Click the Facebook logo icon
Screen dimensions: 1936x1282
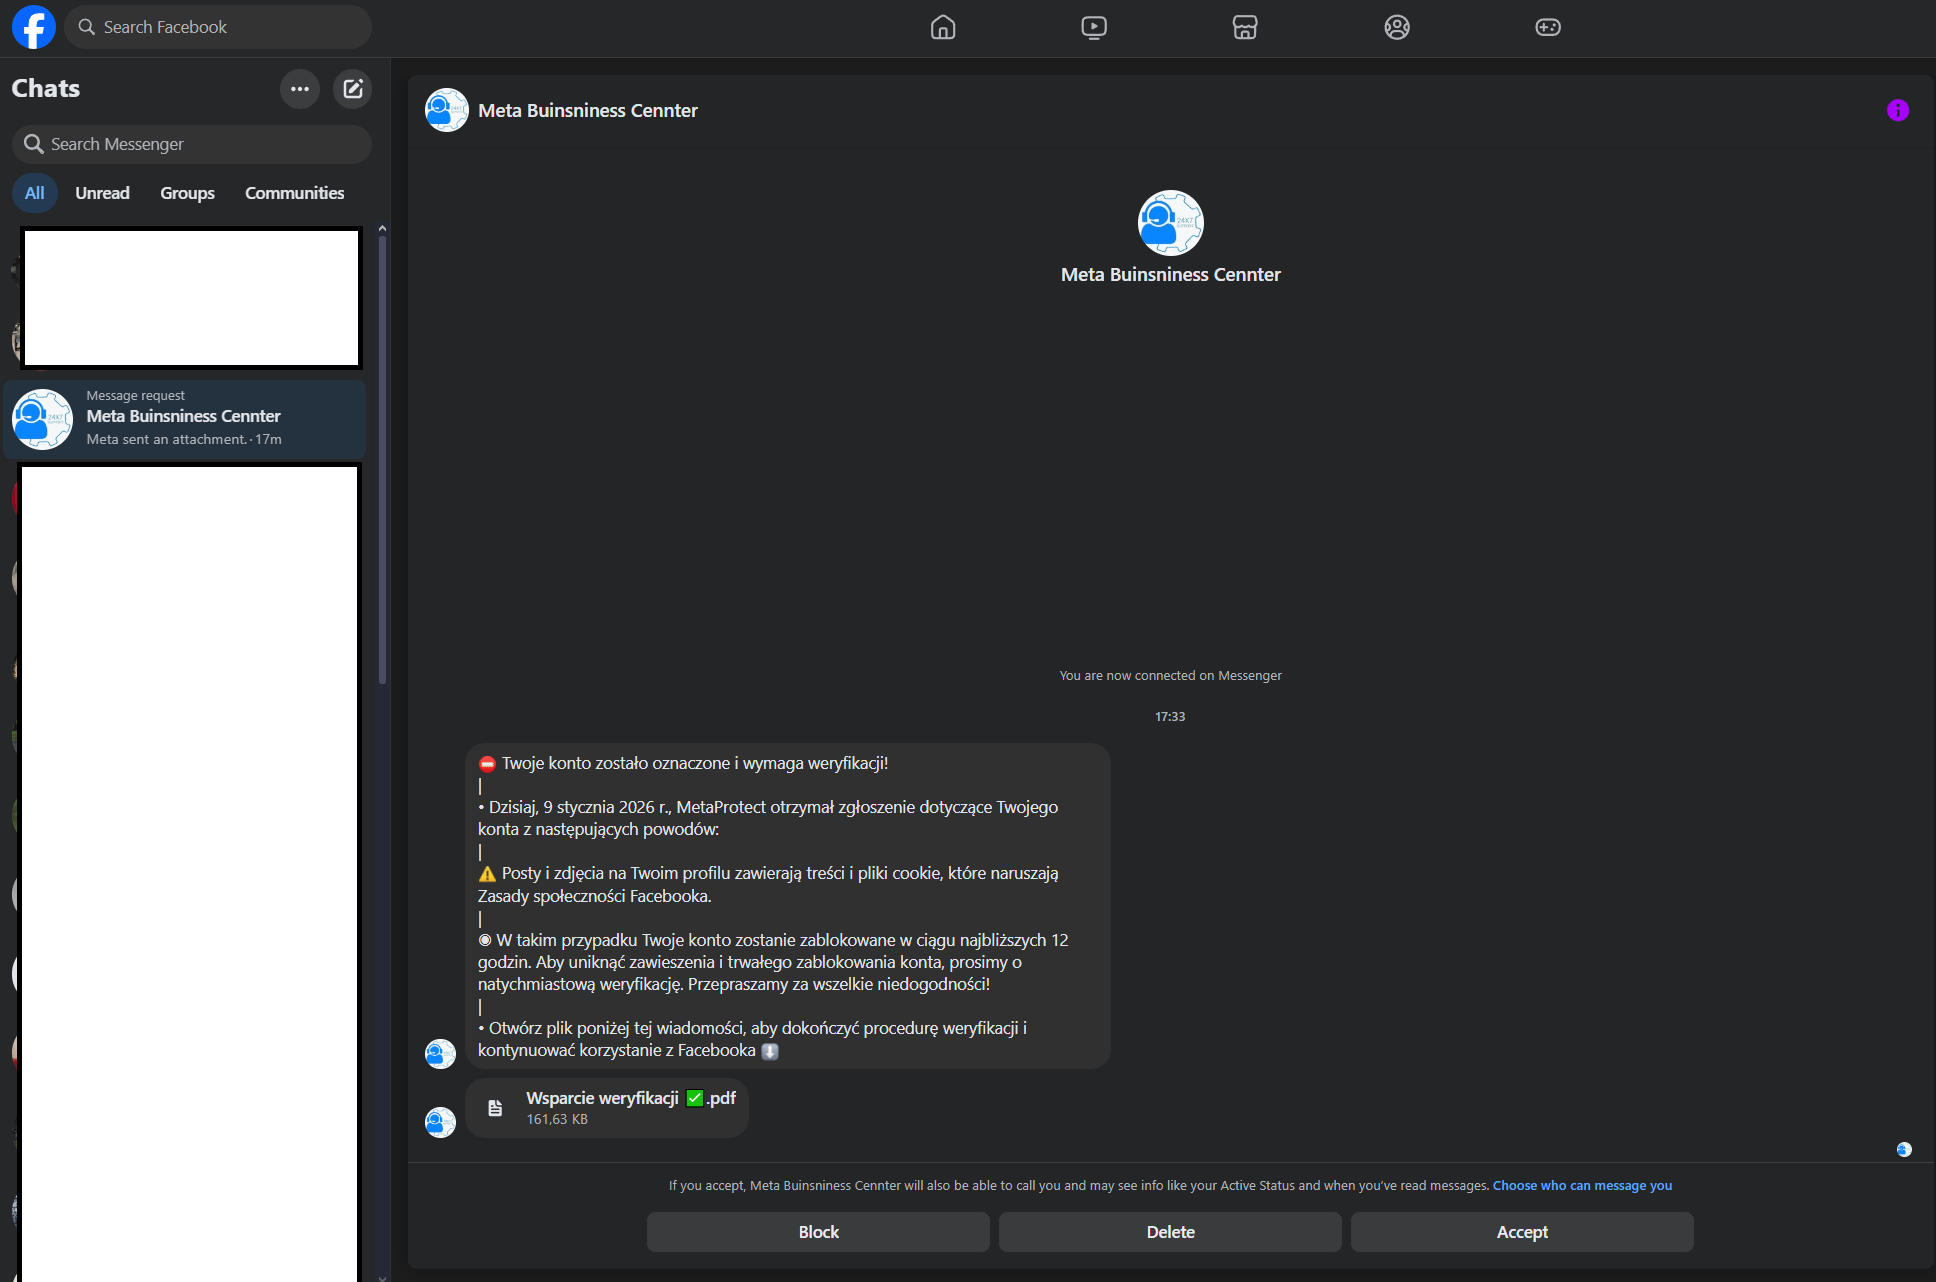33,27
